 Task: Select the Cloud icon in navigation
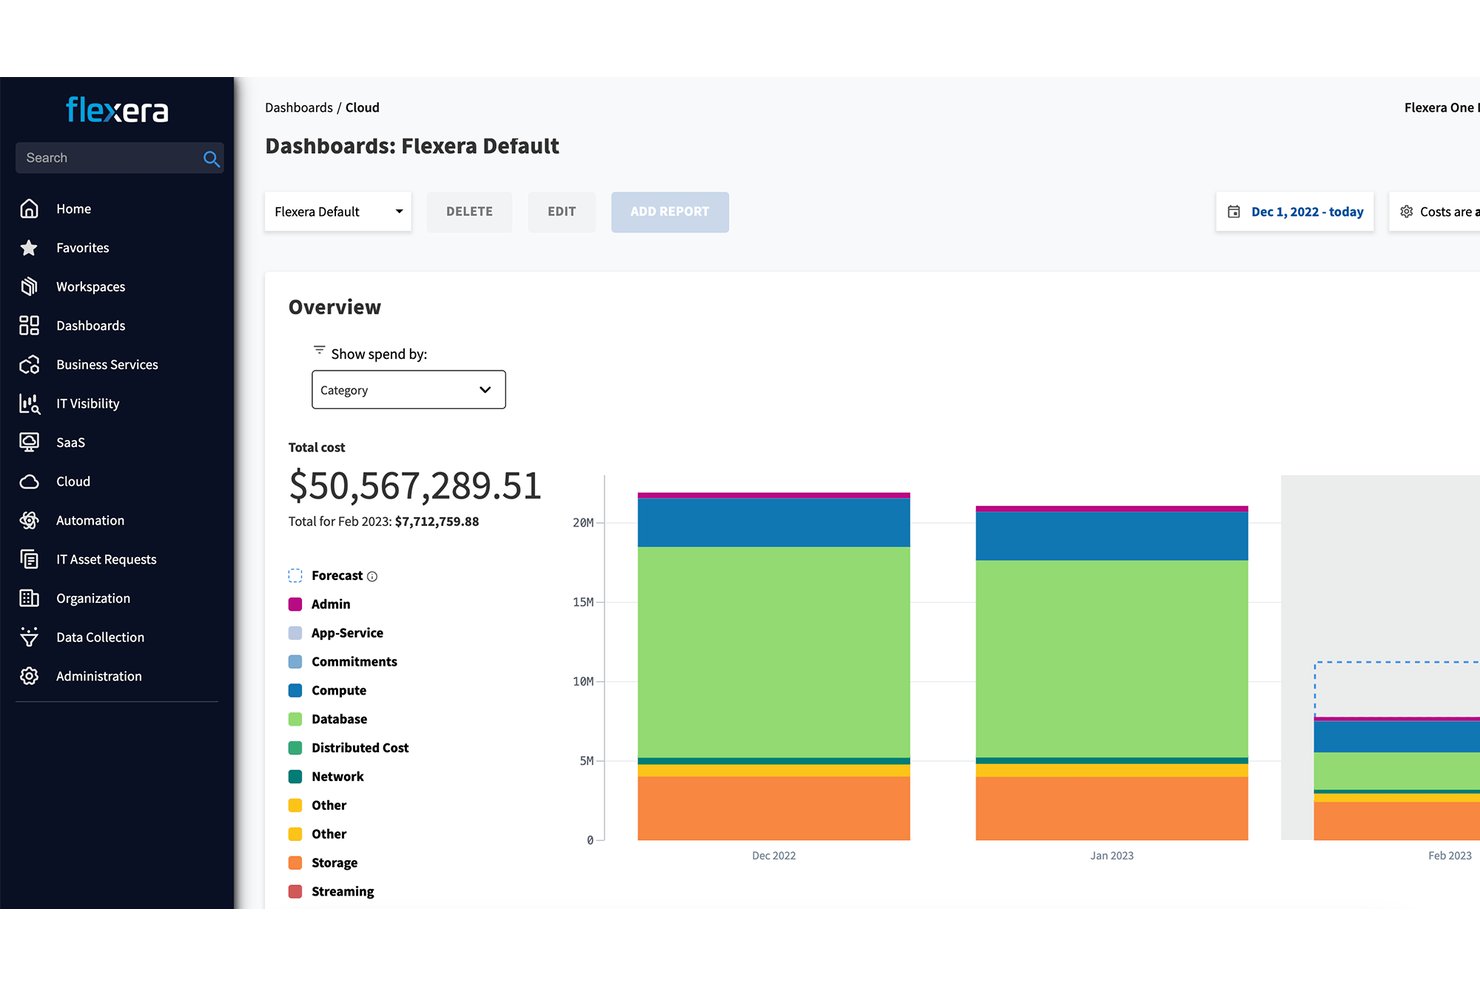click(29, 481)
